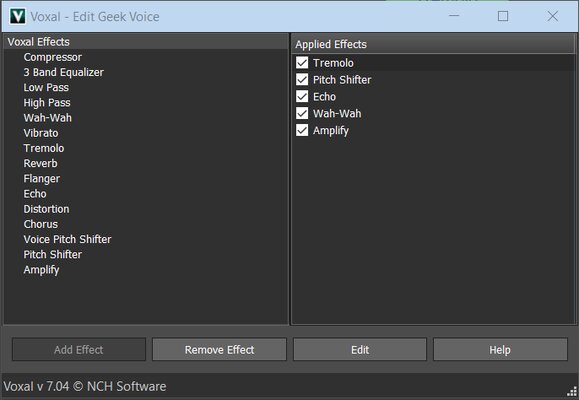The width and height of the screenshot is (579, 400).
Task: Select 3 Band Equalizer in effects list
Action: pyautogui.click(x=64, y=72)
